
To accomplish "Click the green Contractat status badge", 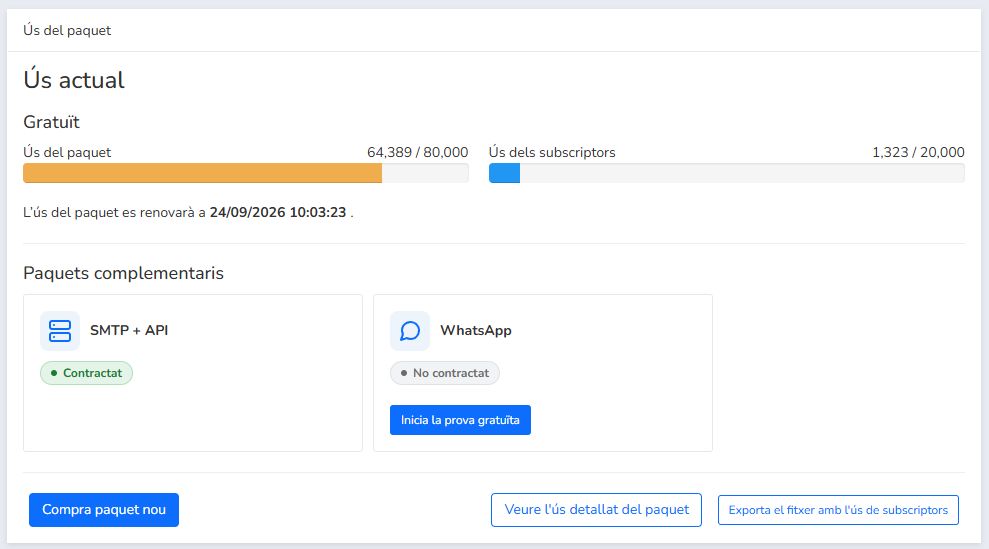I will point(86,373).
